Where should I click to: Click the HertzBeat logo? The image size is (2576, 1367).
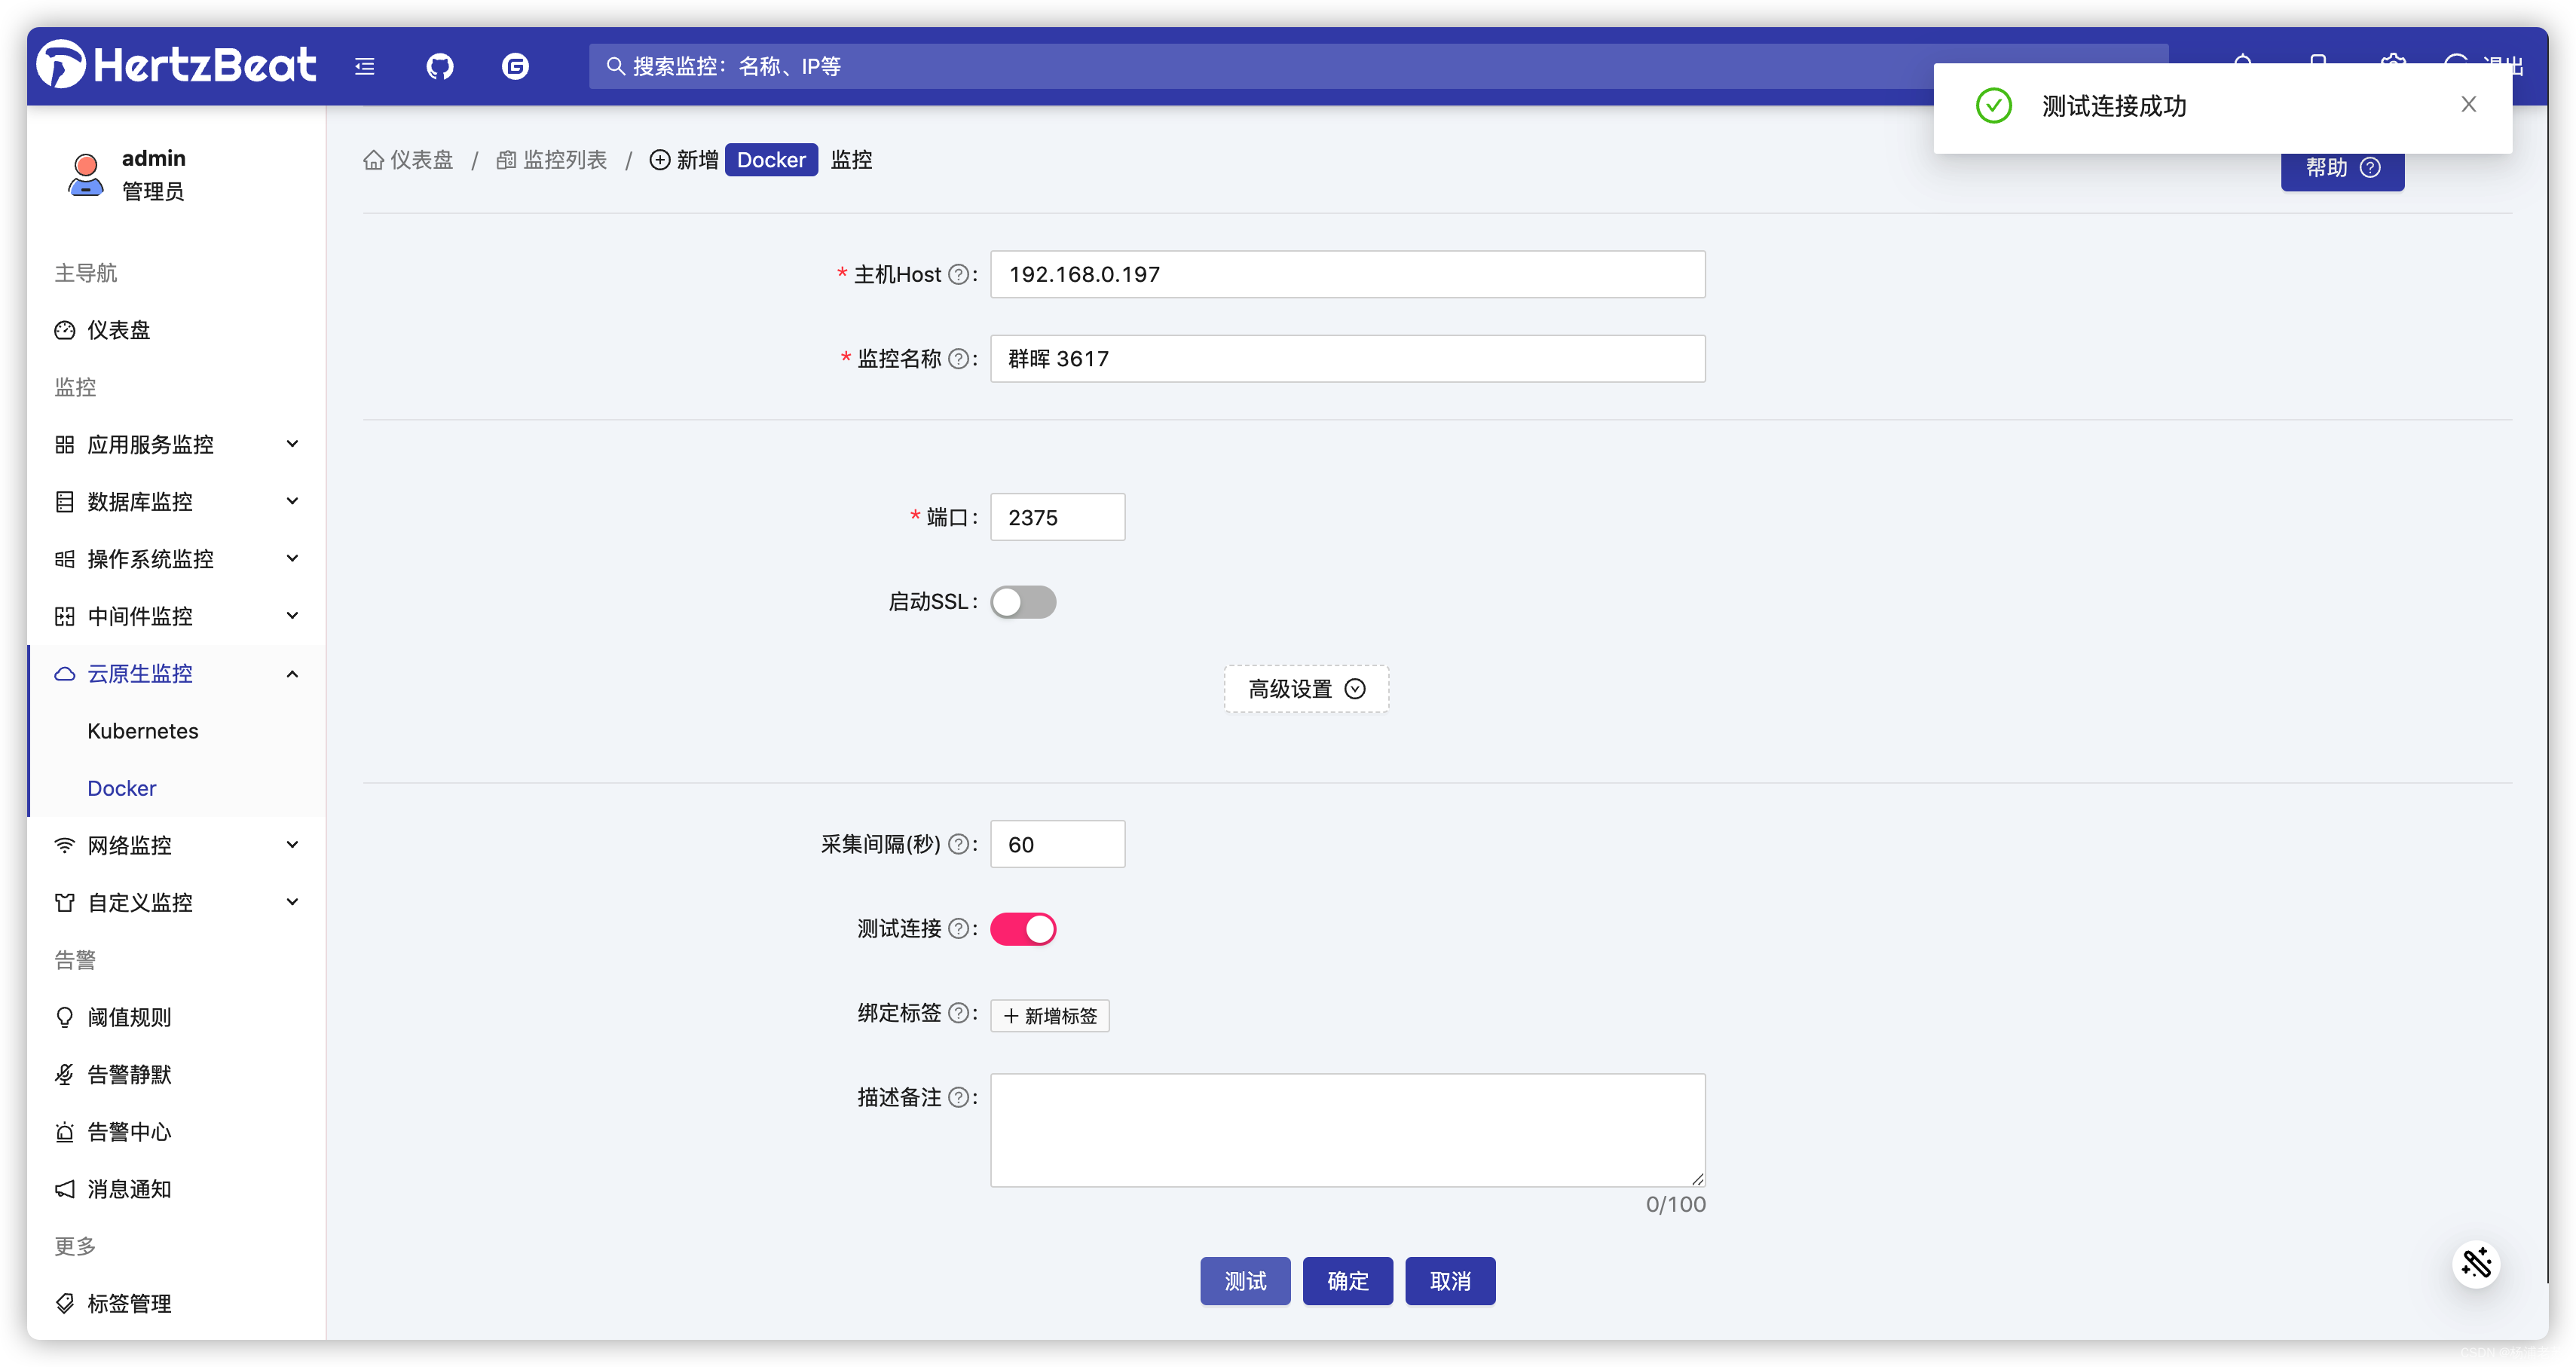click(x=177, y=65)
